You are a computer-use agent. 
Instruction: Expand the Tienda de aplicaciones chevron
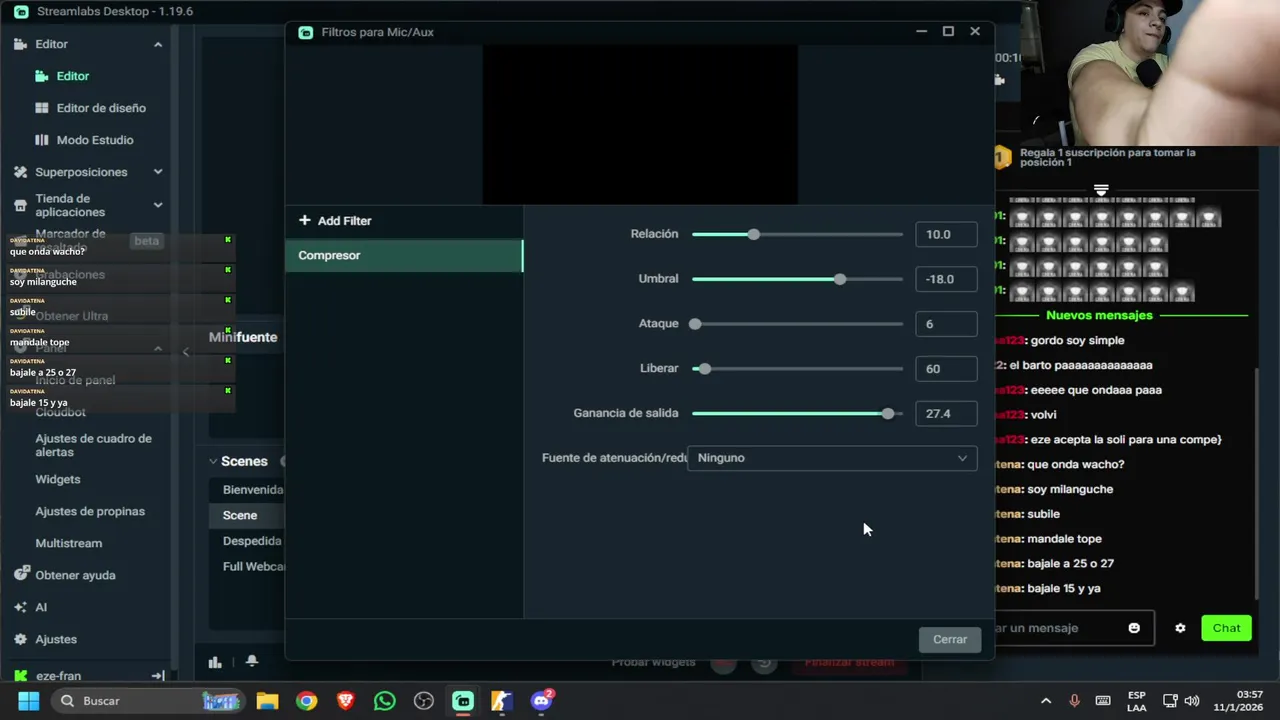(158, 205)
